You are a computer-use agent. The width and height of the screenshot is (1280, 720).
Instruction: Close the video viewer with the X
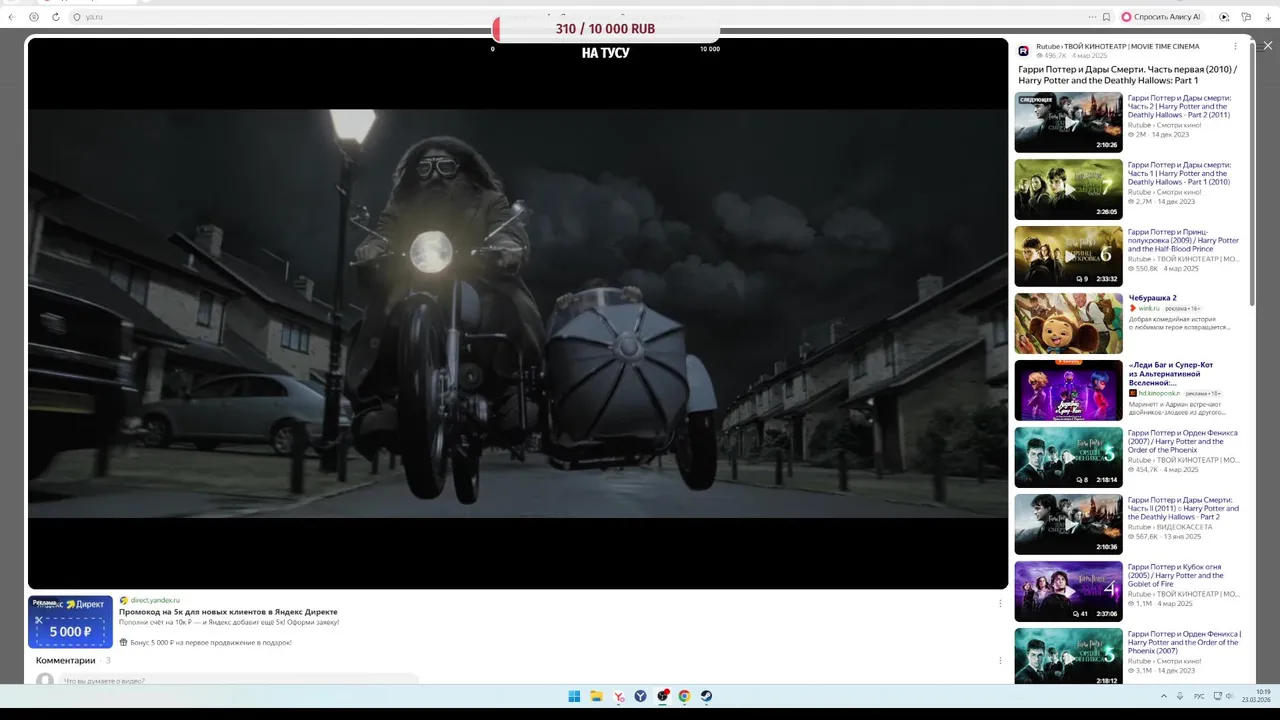(x=1268, y=46)
